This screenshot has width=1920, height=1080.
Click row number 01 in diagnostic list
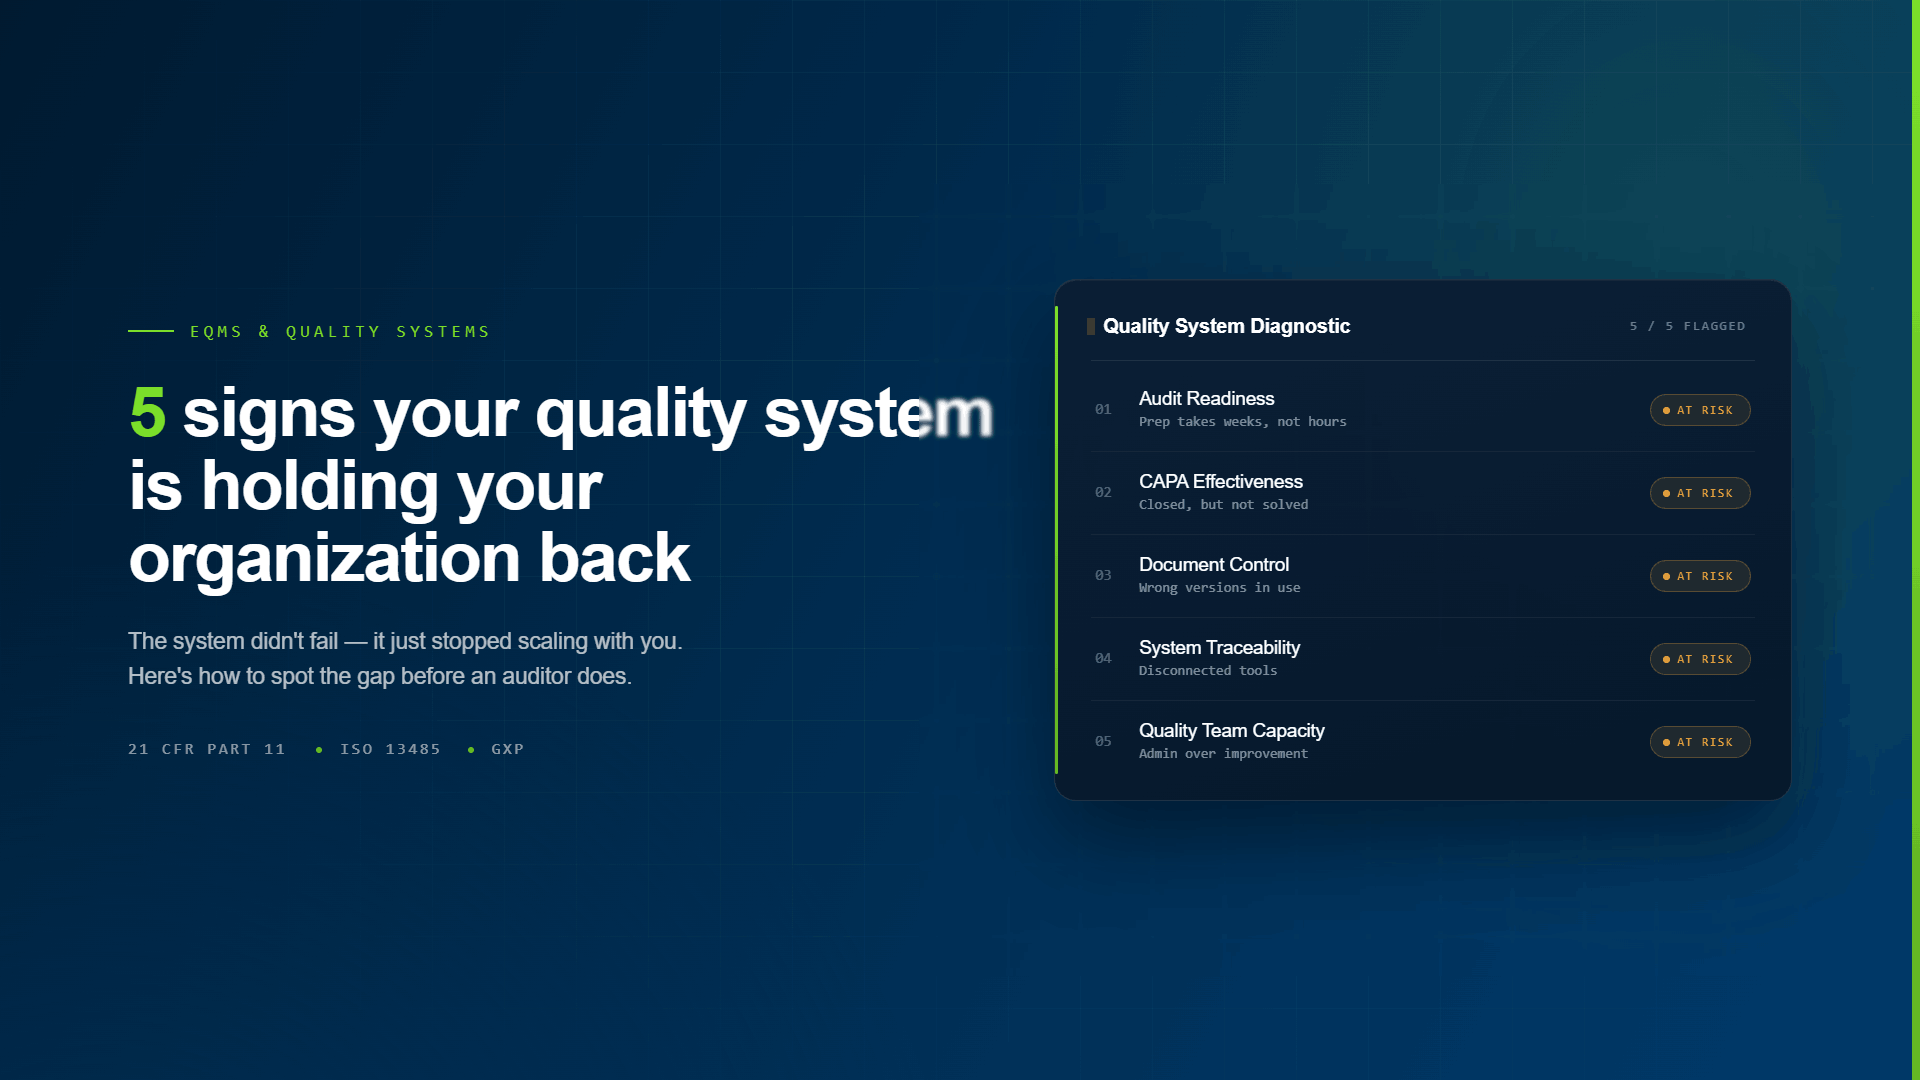point(1103,409)
